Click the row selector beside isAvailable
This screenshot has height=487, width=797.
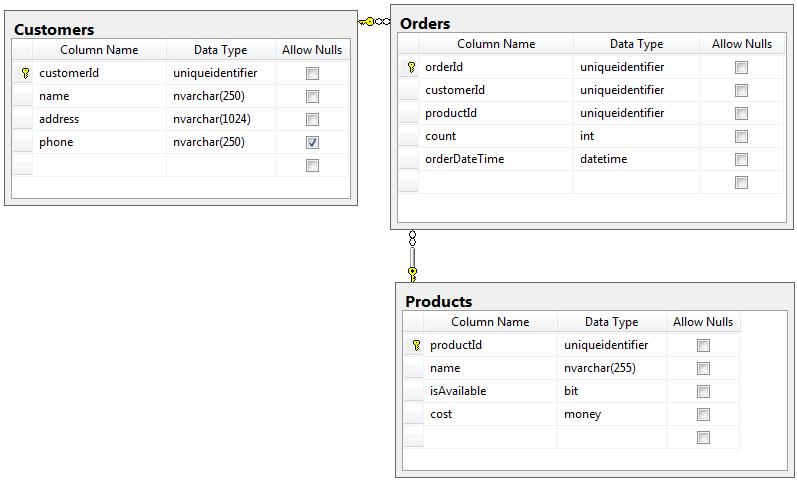[414, 391]
